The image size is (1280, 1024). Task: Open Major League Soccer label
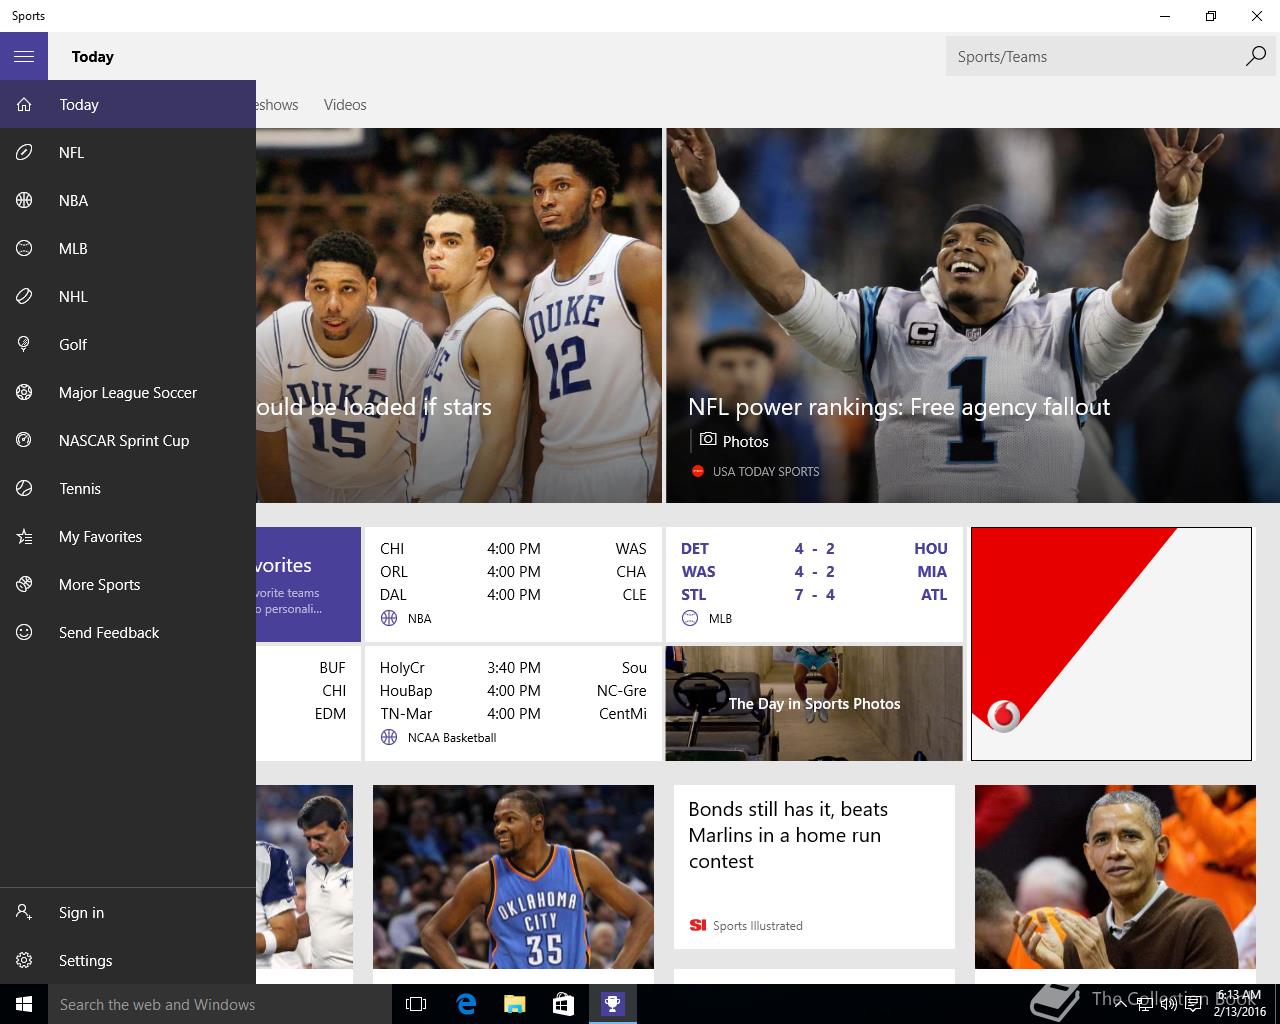[x=128, y=392]
